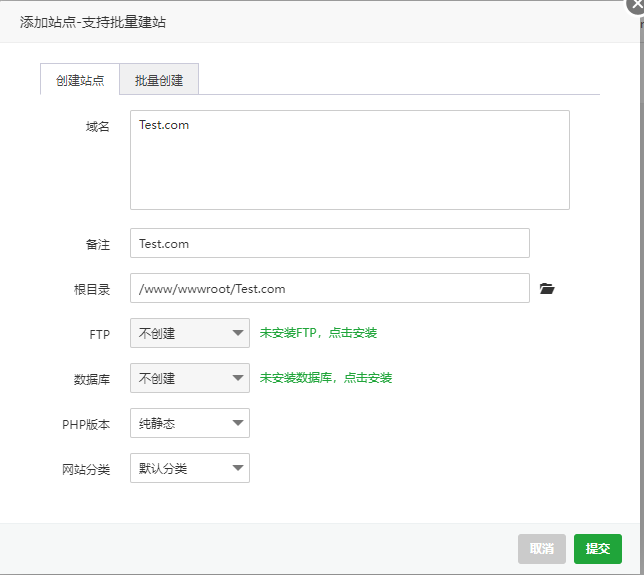Click the dialog title 添加站点-支持批量建站
The height and width of the screenshot is (575, 644).
[x=93, y=21]
